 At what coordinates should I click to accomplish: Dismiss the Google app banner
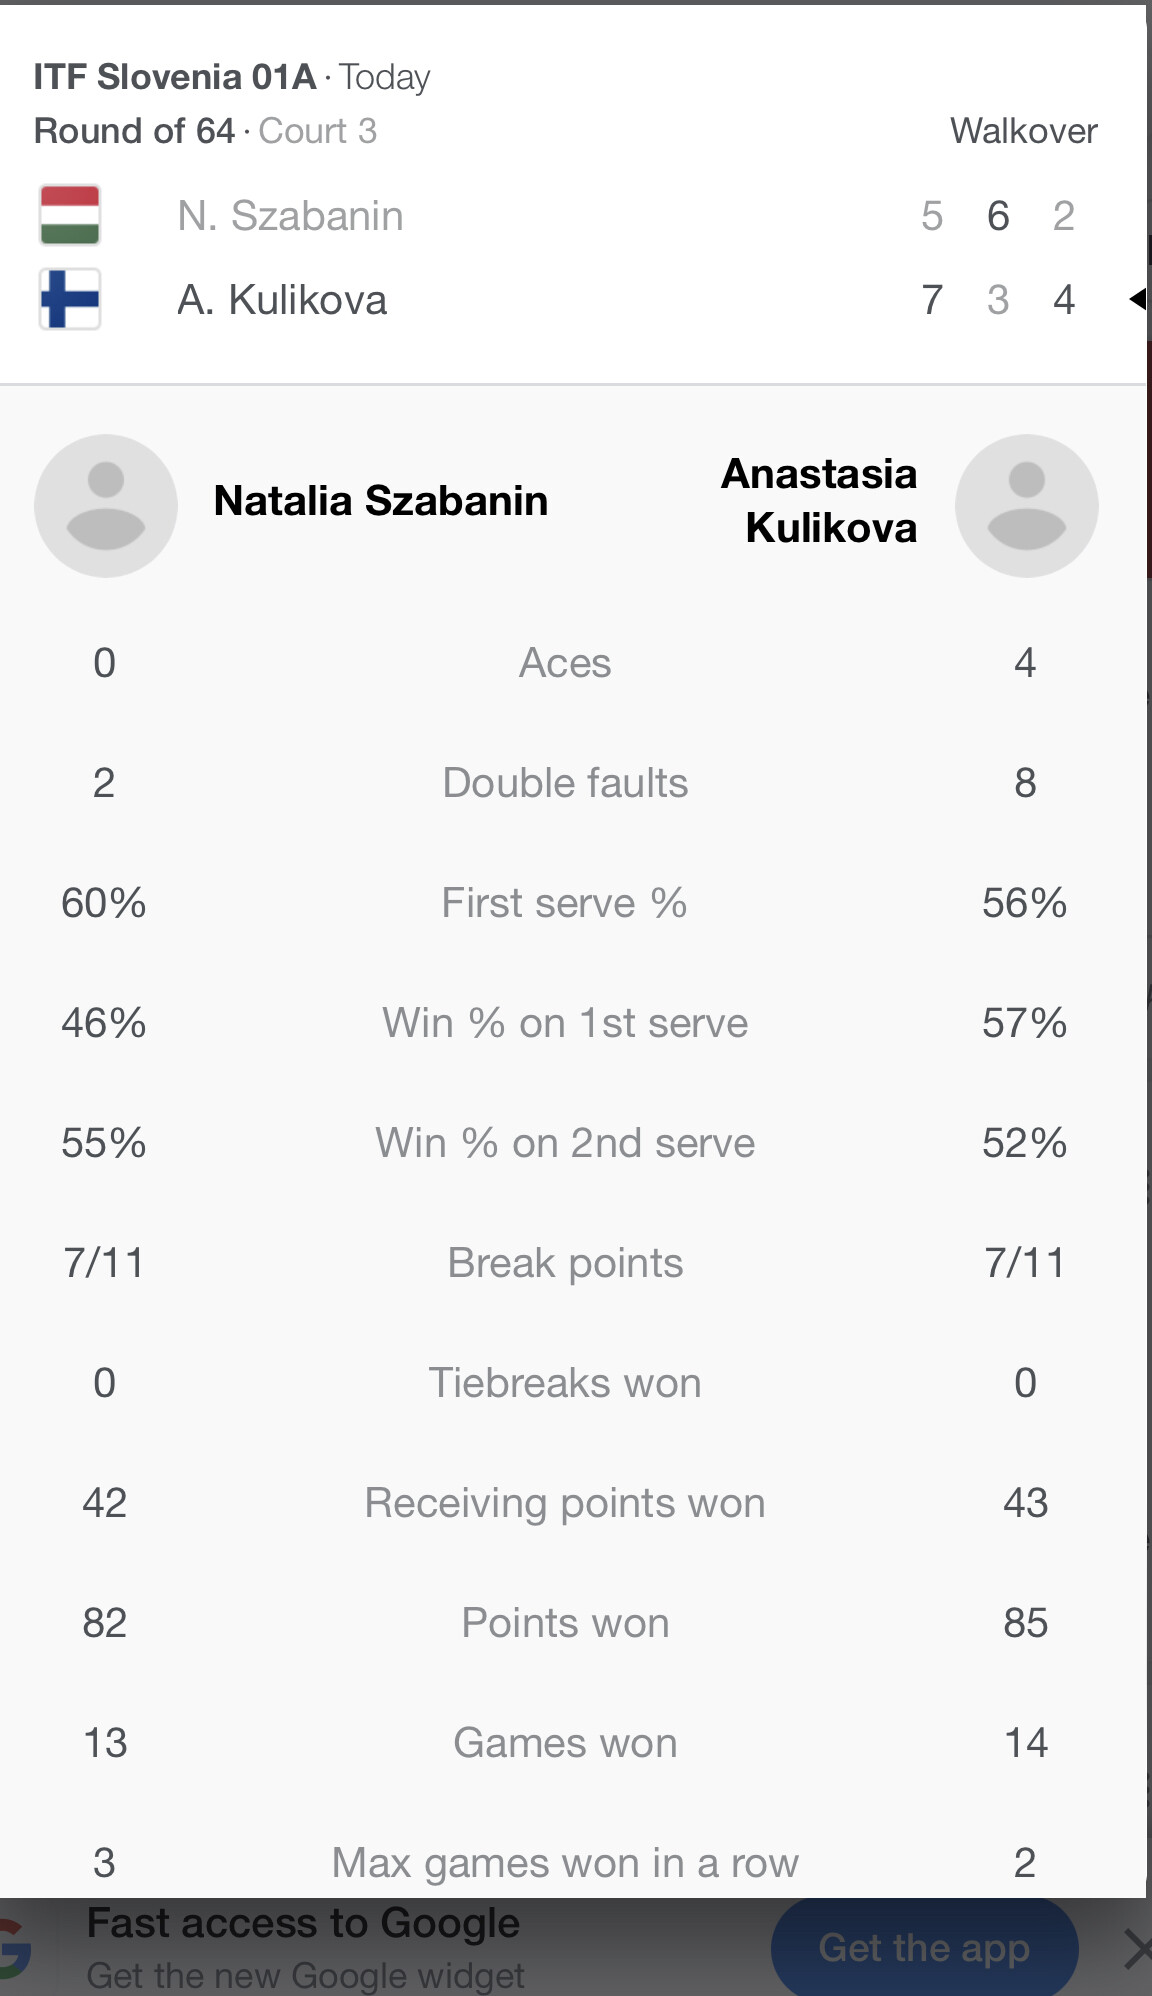point(1136,1948)
